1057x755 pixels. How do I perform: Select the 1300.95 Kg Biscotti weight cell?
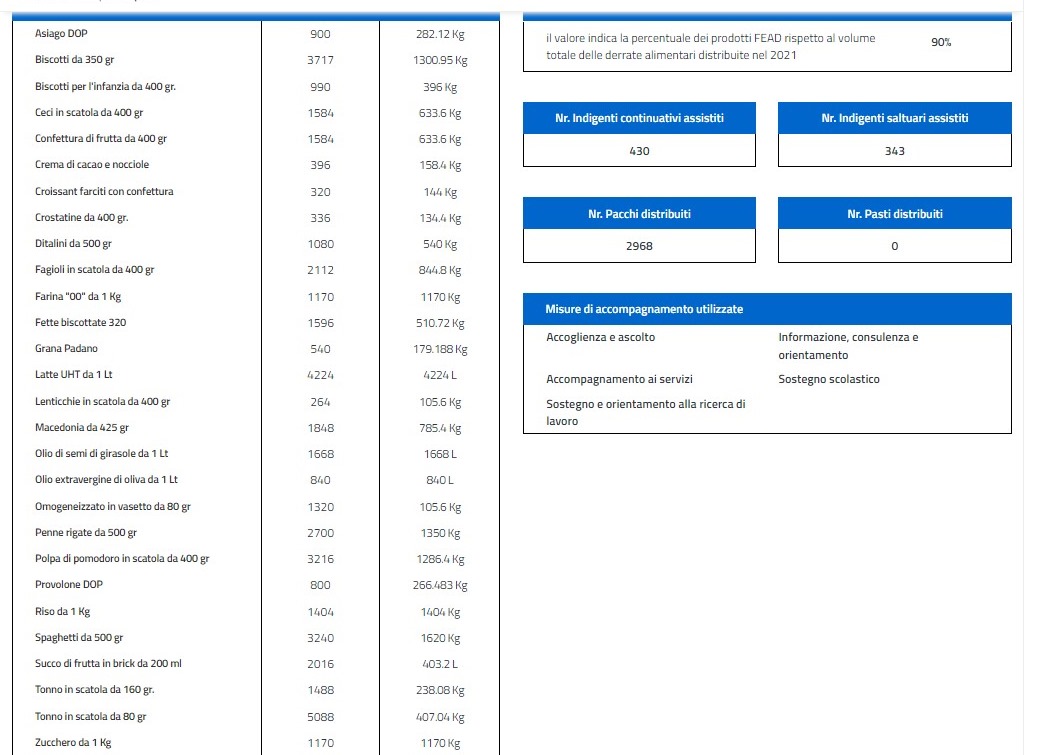coord(440,61)
